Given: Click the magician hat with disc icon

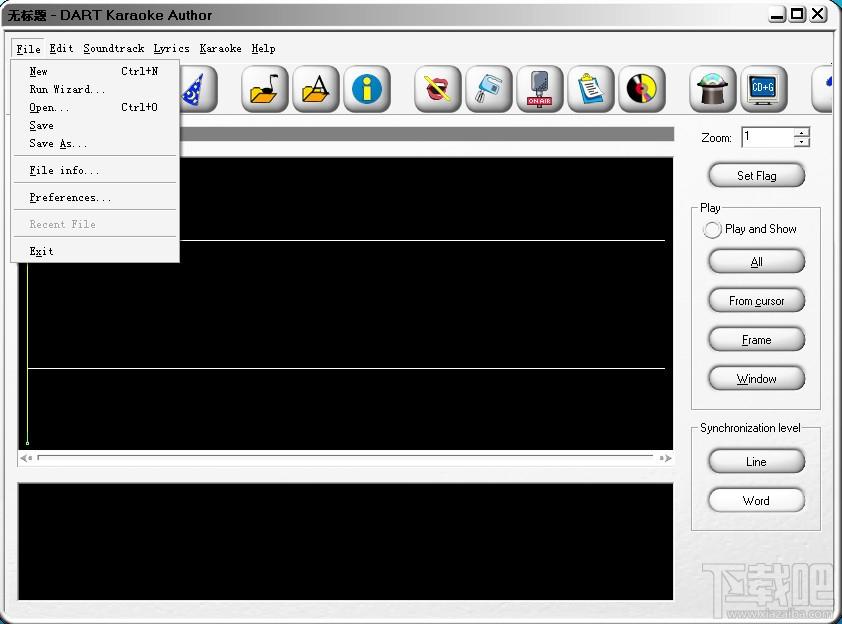Looking at the screenshot, I should pyautogui.click(x=713, y=89).
